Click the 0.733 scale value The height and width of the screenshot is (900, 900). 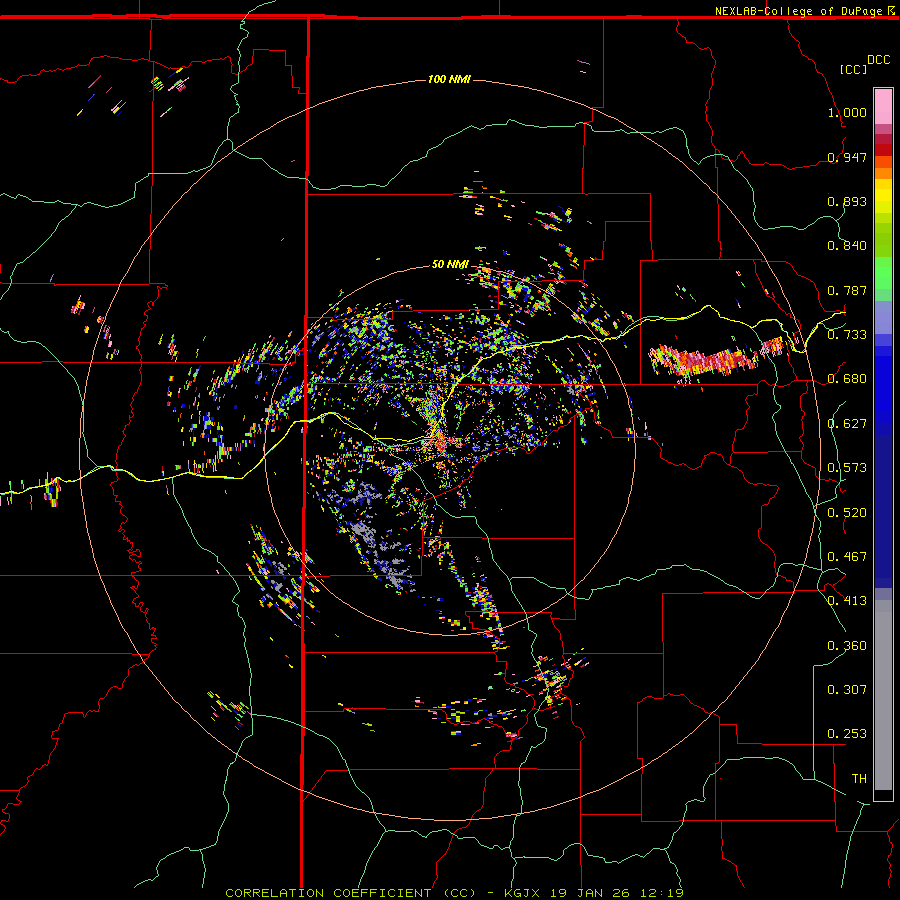pyautogui.click(x=847, y=334)
